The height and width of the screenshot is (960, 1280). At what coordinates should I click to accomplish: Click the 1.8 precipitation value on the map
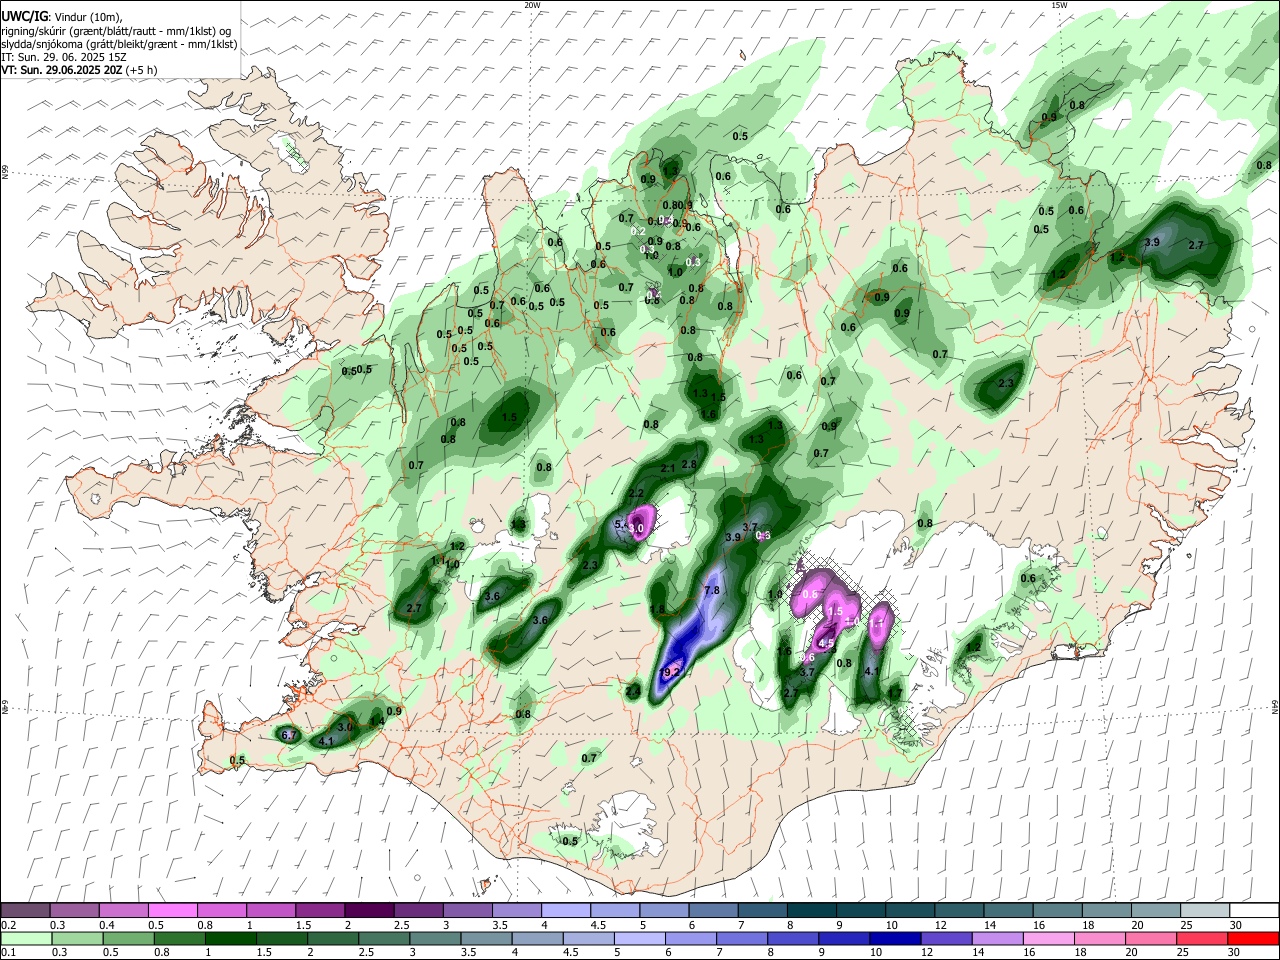point(657,609)
